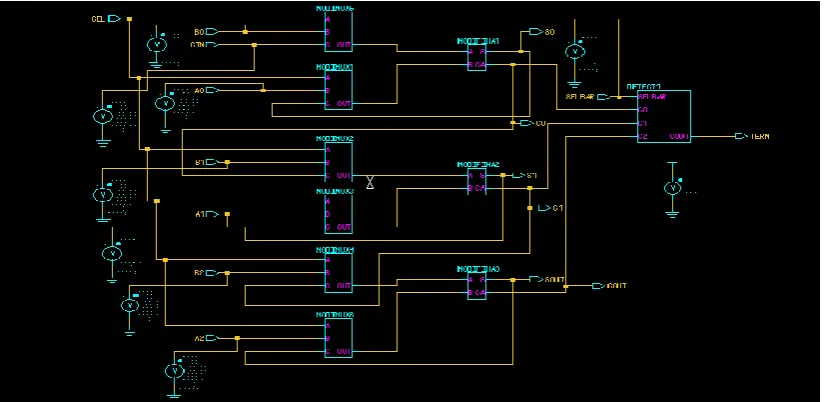Select the voltage source wired to B2

(129, 305)
